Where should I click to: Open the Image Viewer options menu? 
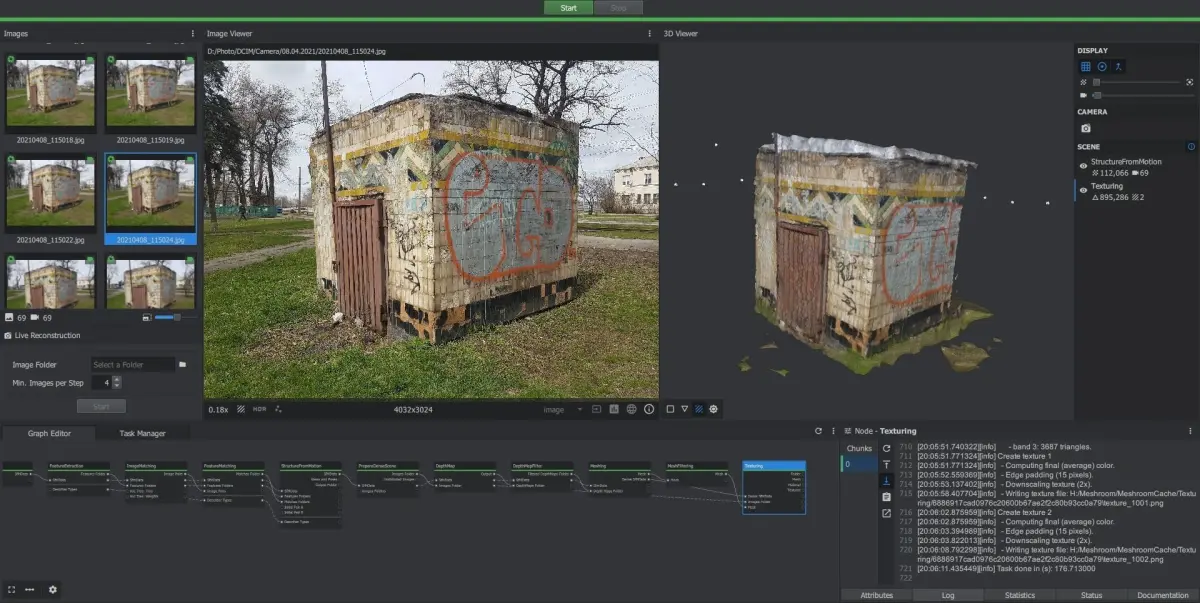coord(650,34)
